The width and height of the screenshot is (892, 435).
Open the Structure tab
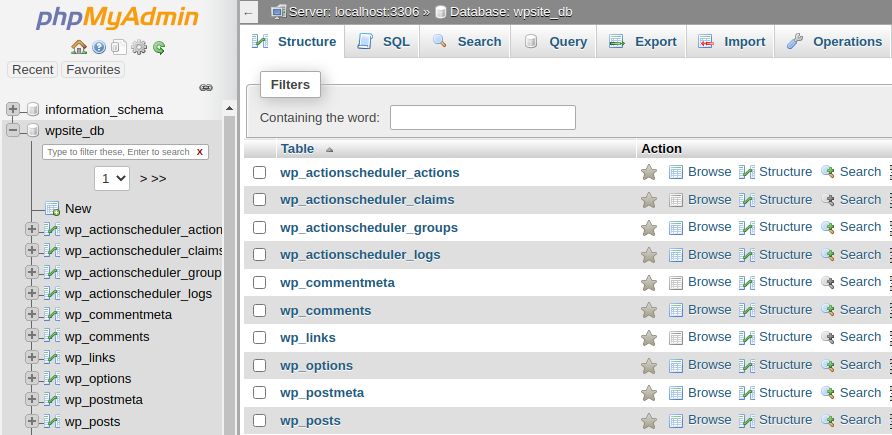click(294, 42)
